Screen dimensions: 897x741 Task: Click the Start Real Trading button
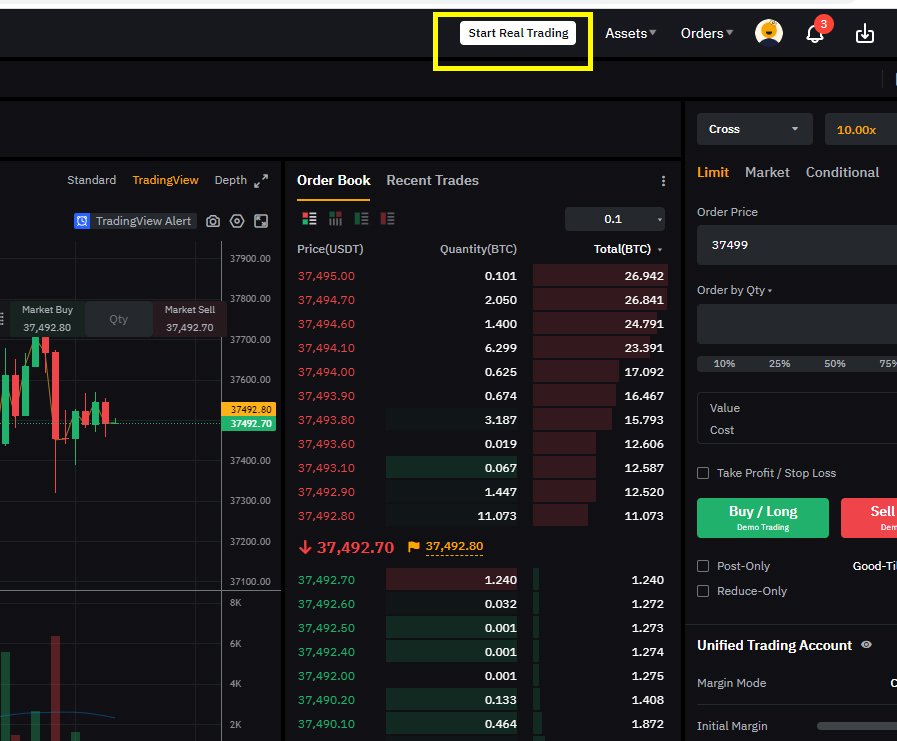pos(518,33)
